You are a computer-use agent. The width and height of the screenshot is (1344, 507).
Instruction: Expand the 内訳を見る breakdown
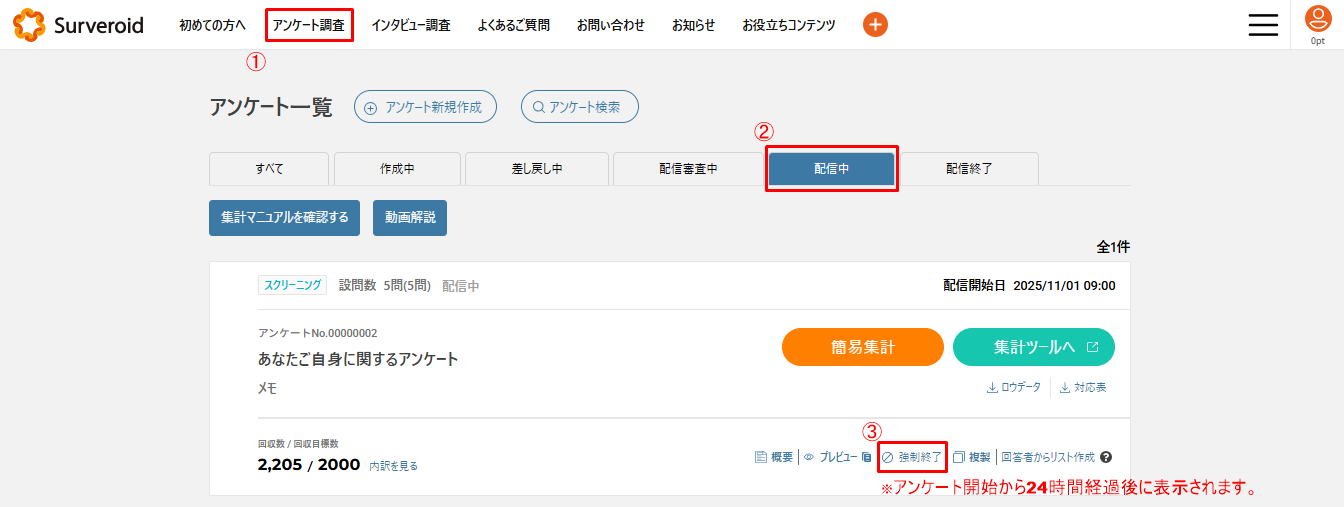click(x=393, y=466)
